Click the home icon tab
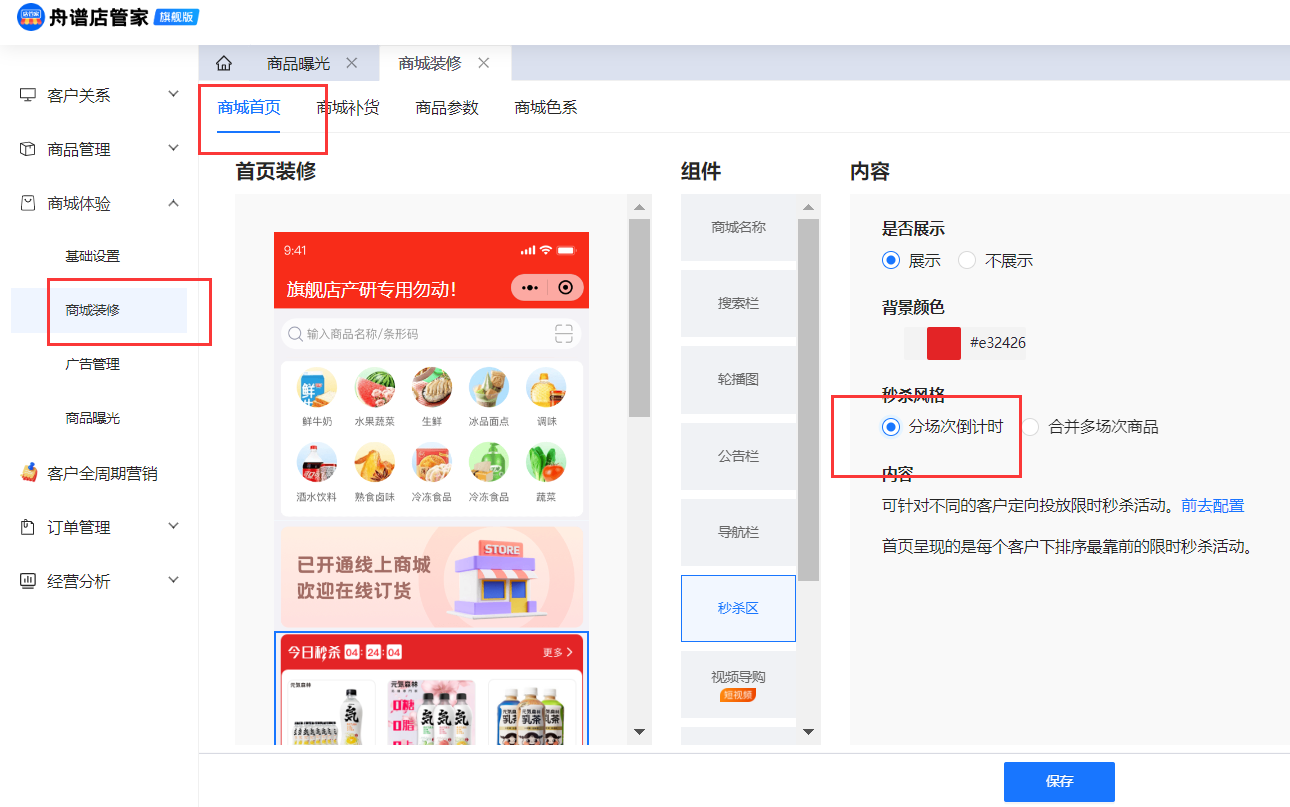 click(224, 63)
